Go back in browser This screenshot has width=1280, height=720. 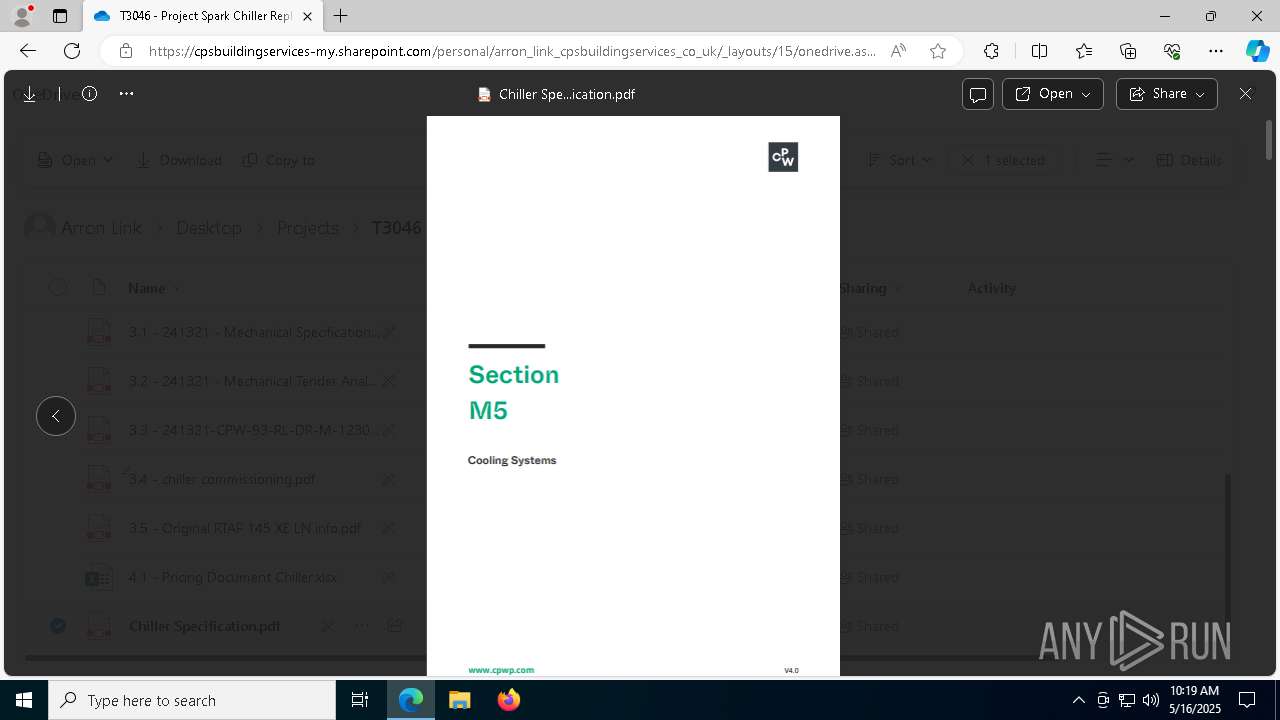(28, 51)
